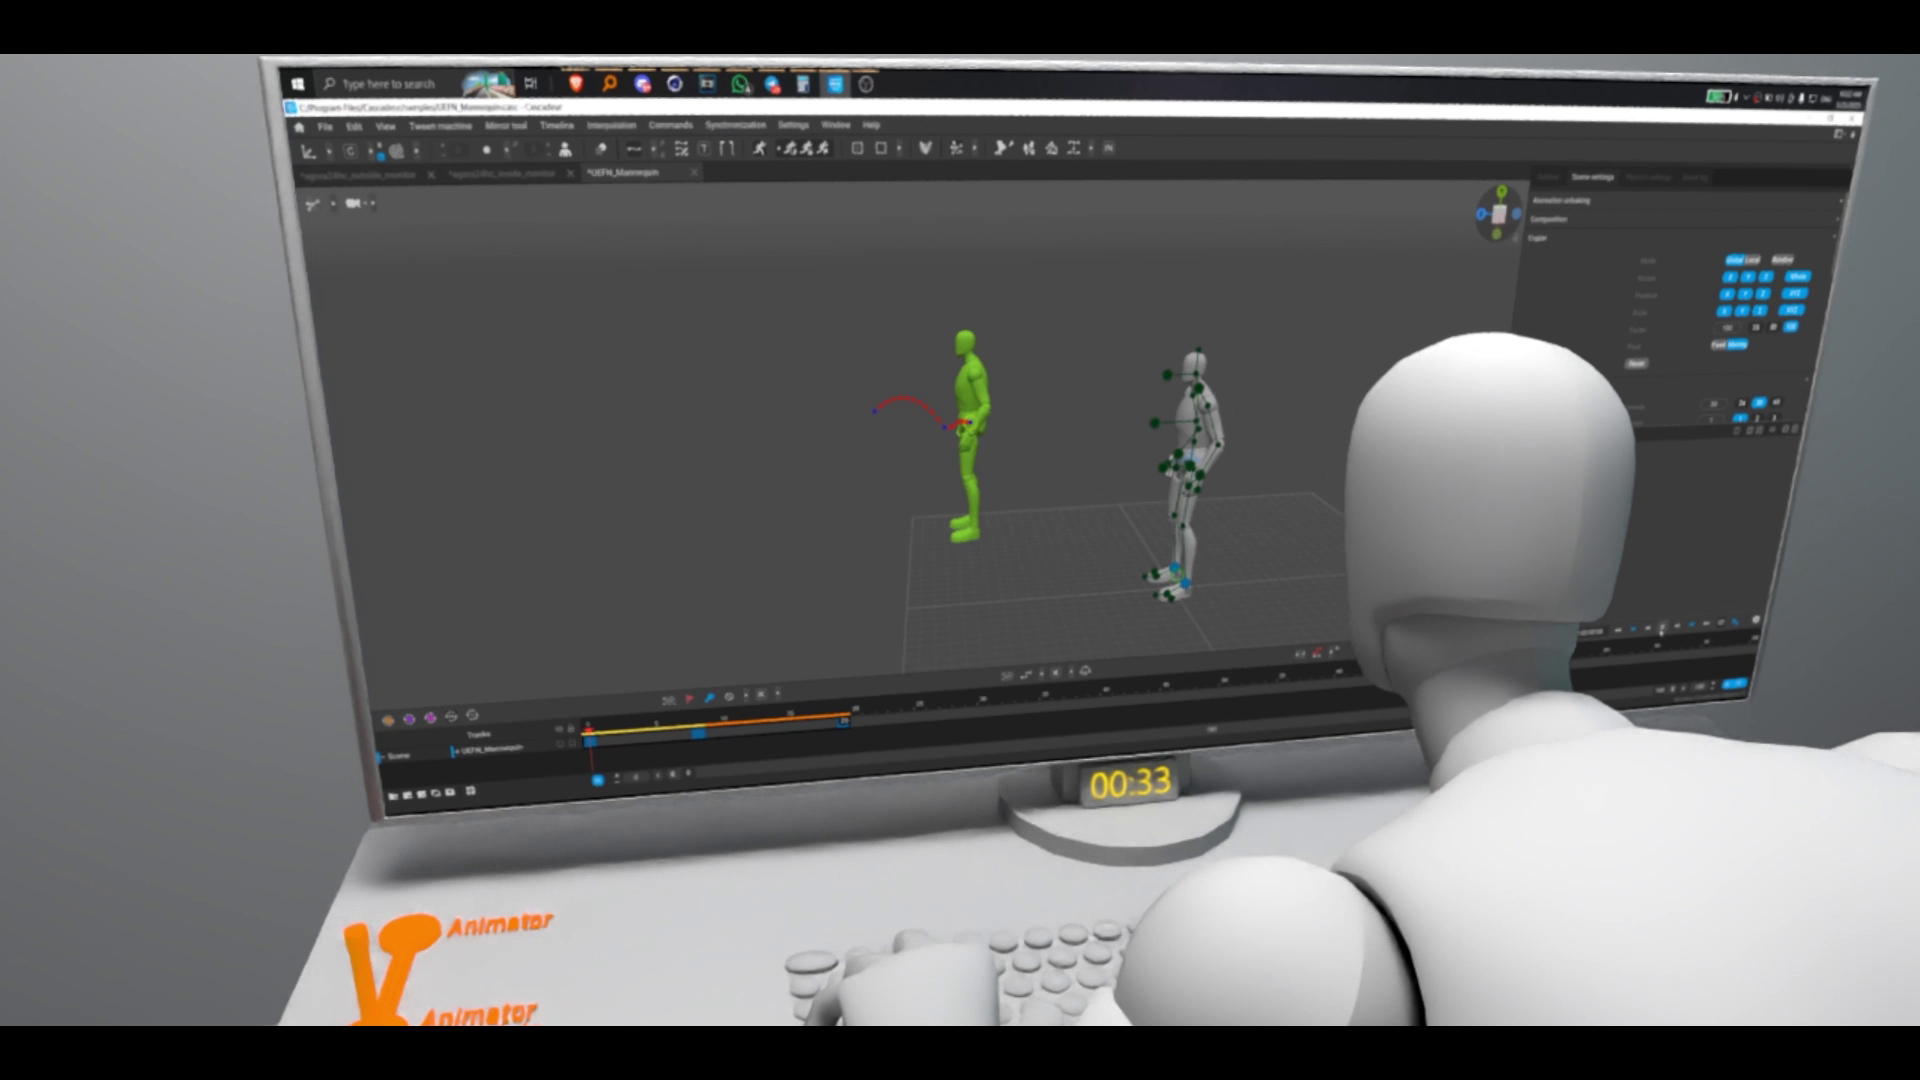The height and width of the screenshot is (1080, 1920).
Task: Open dropdown arrow next to sphere ball icon
Action: 417,151
